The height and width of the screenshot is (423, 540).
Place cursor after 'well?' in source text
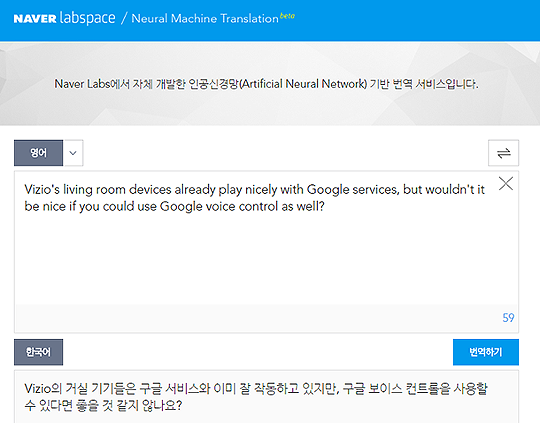point(325,206)
